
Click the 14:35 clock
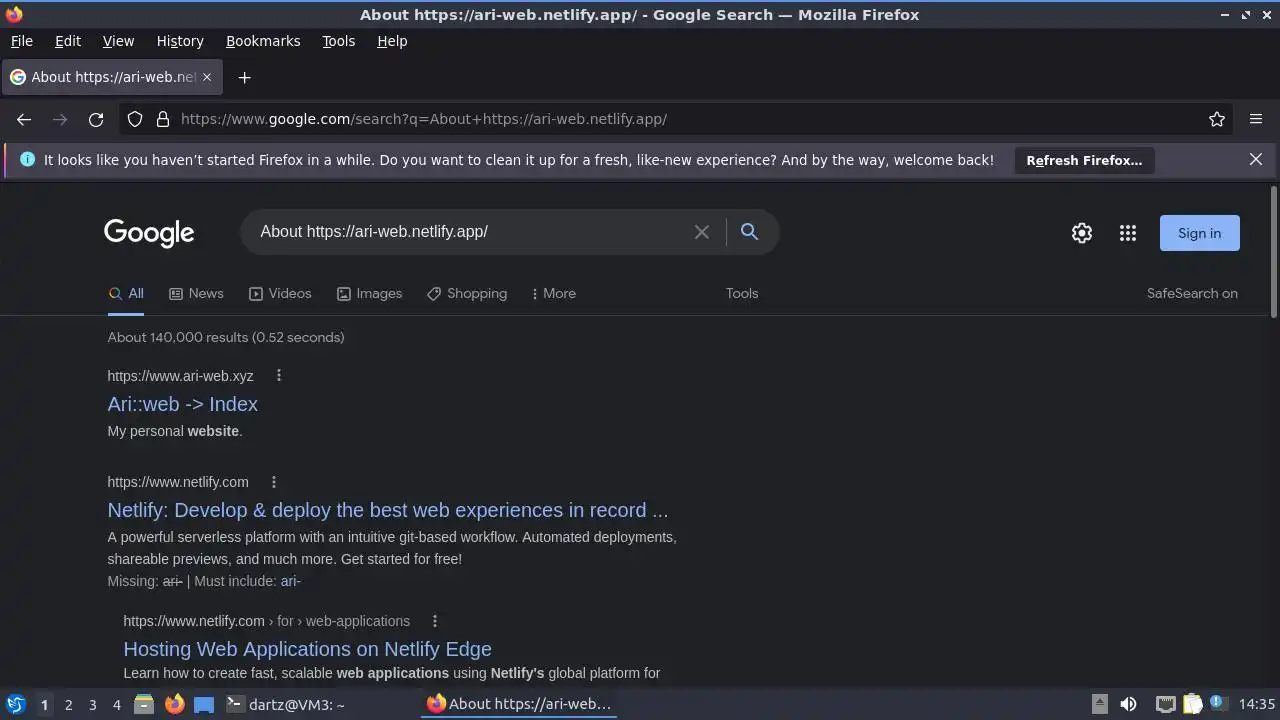[1257, 704]
